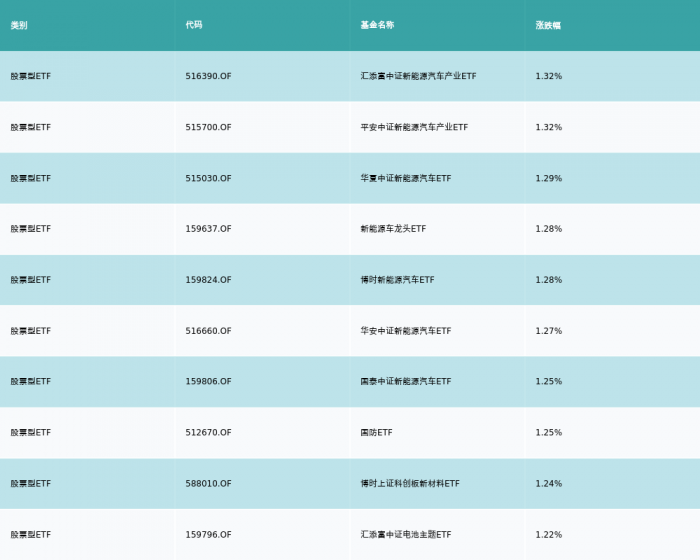Select code 159637.OF

tap(208, 229)
